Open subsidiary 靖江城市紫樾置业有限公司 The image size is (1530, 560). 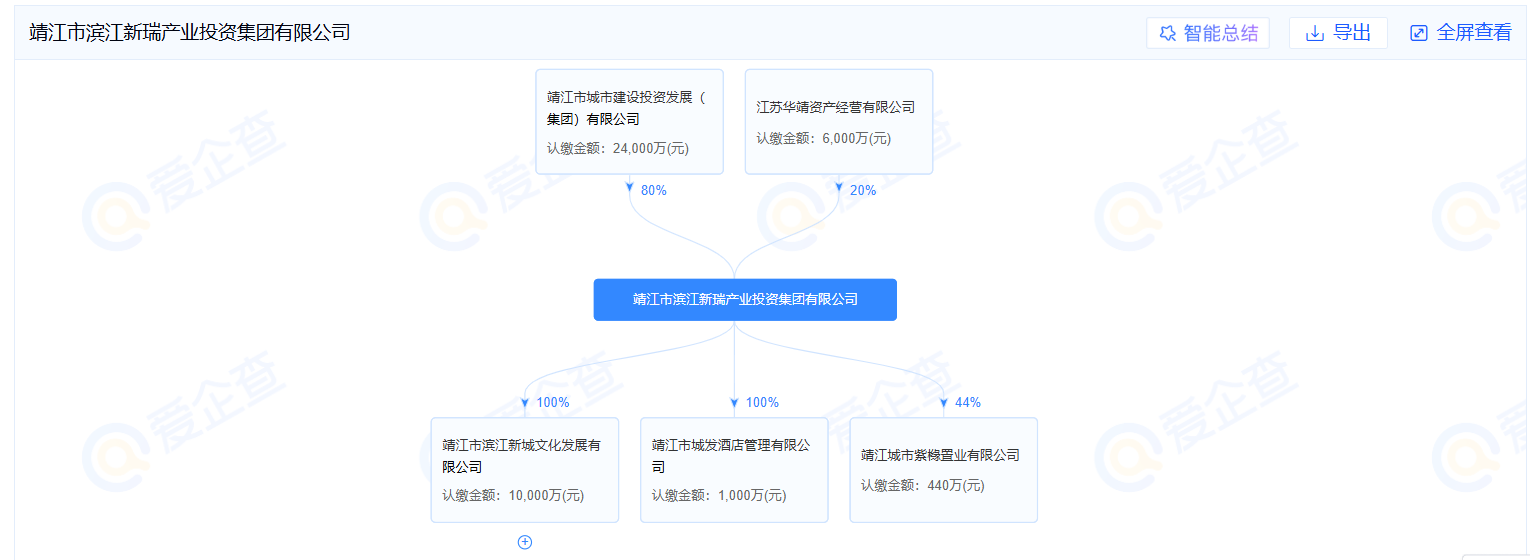(x=940, y=455)
